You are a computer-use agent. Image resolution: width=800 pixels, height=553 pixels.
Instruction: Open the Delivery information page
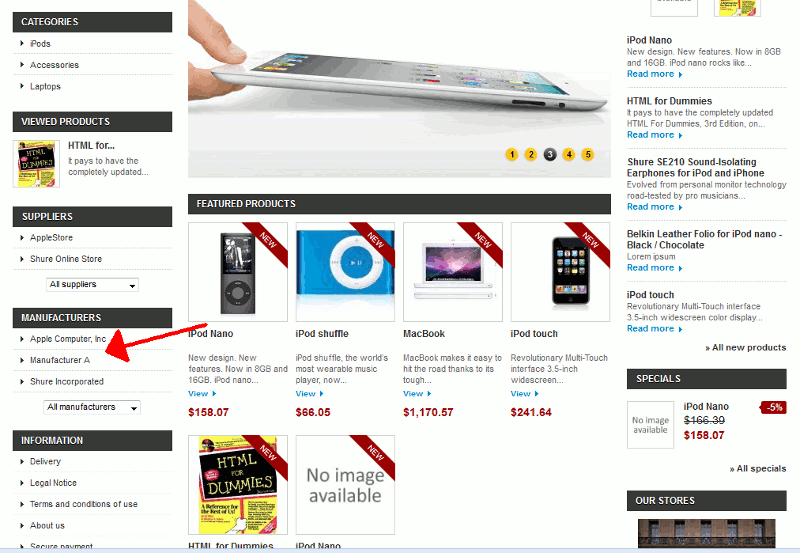pyautogui.click(x=45, y=462)
